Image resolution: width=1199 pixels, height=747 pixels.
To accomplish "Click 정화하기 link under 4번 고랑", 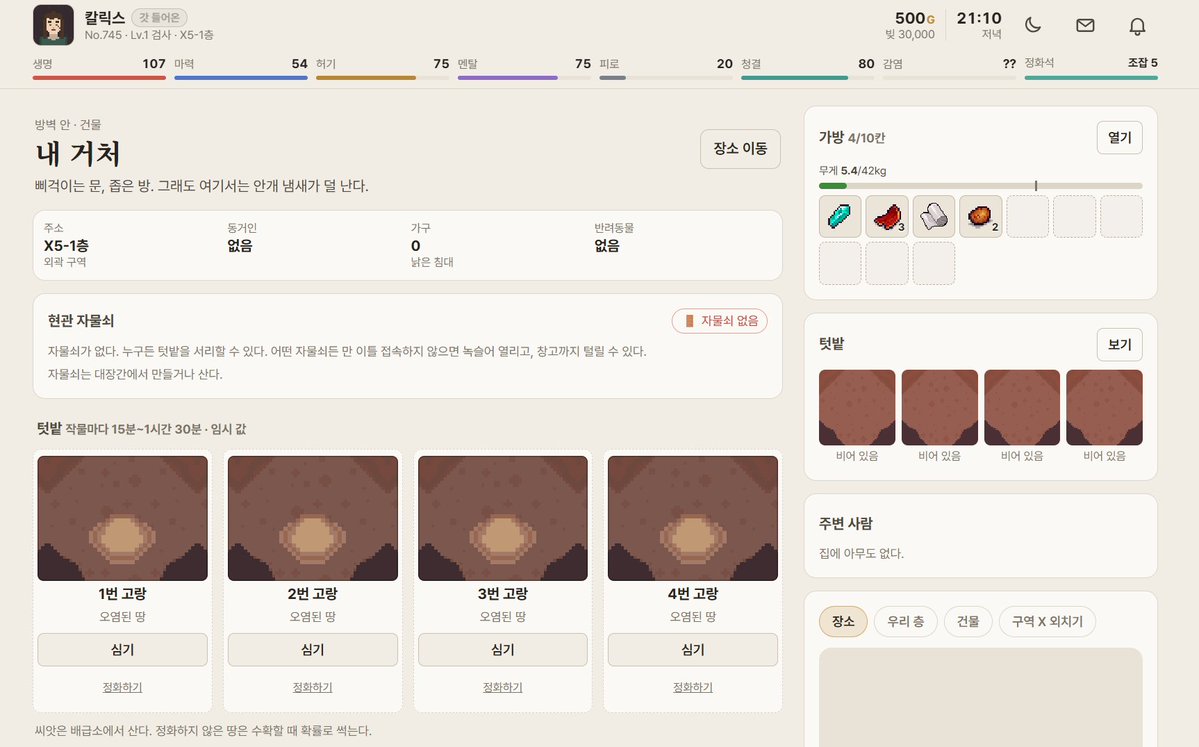I will point(693,687).
